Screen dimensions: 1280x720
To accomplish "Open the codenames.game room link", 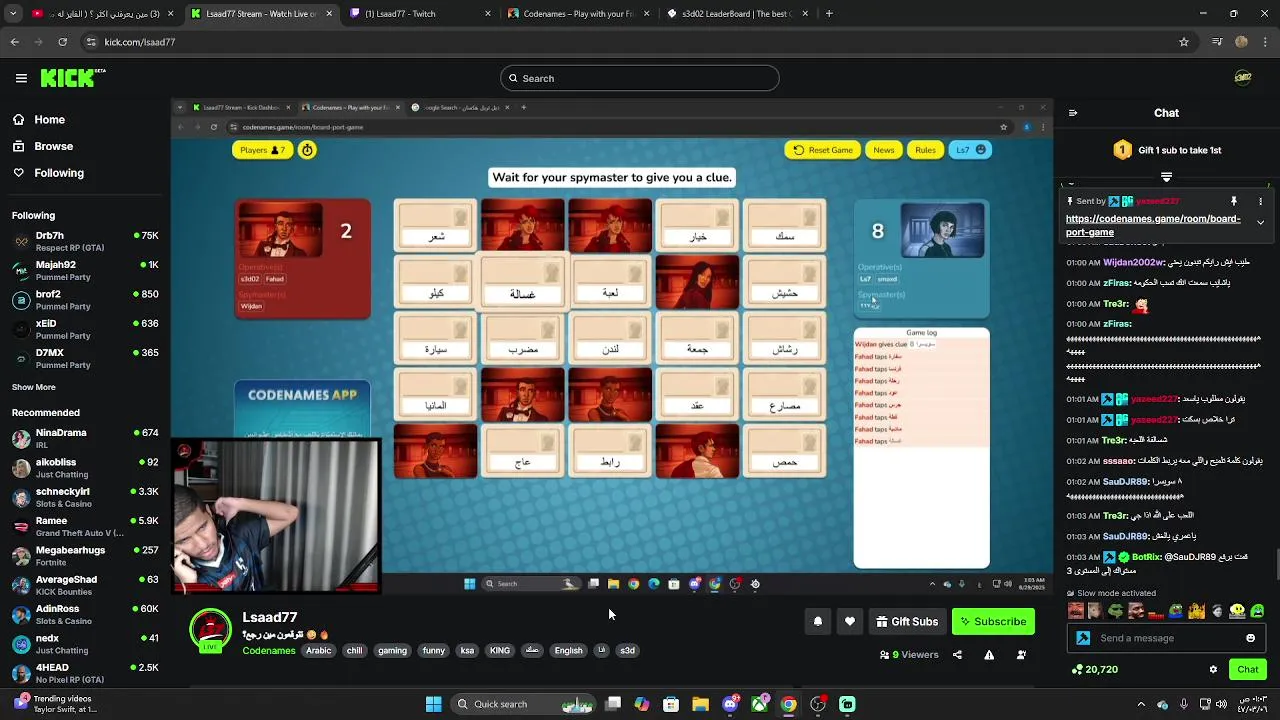I will [x=1153, y=225].
